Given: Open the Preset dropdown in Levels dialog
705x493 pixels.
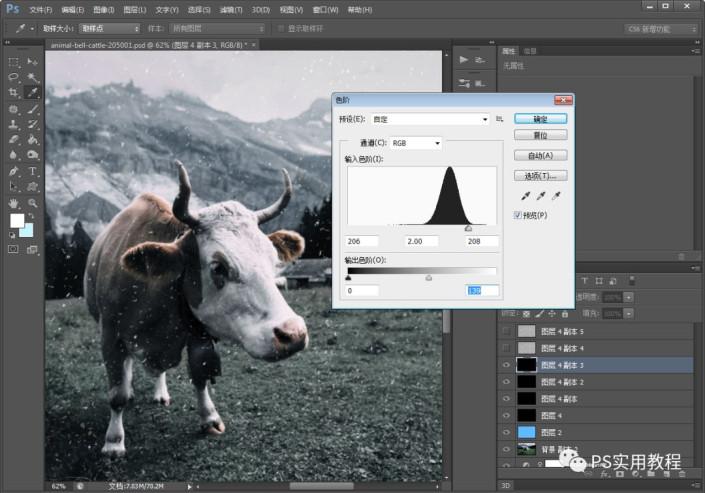Looking at the screenshot, I should (x=430, y=119).
